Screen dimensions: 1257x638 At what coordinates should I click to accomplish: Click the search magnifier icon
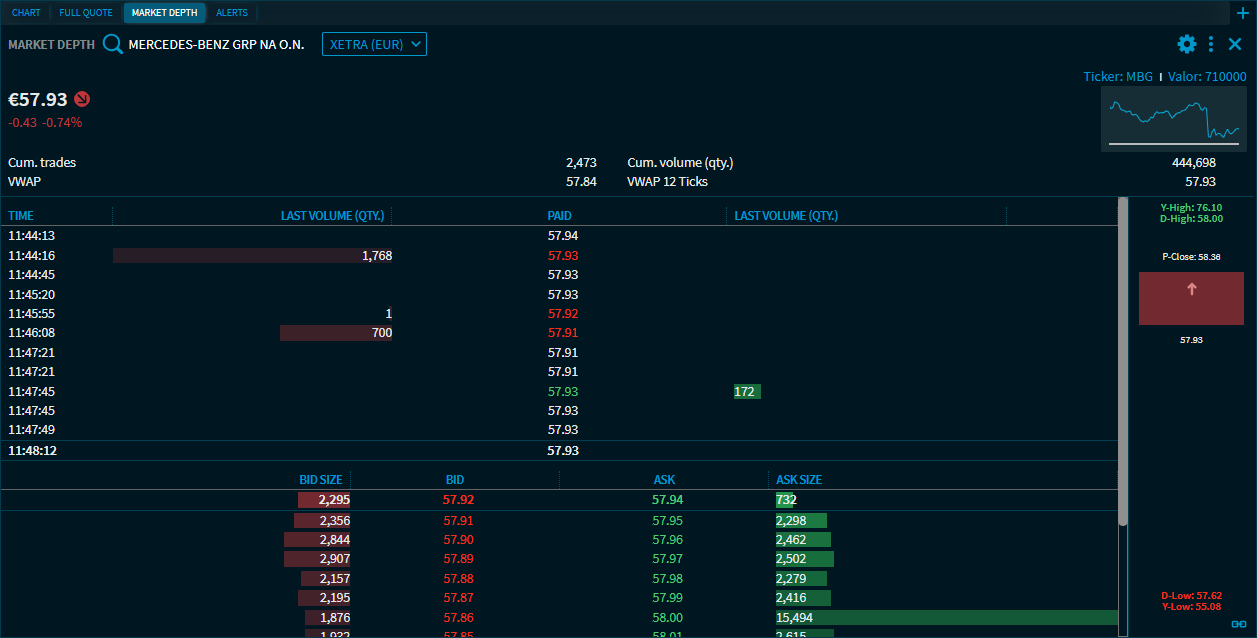click(112, 44)
